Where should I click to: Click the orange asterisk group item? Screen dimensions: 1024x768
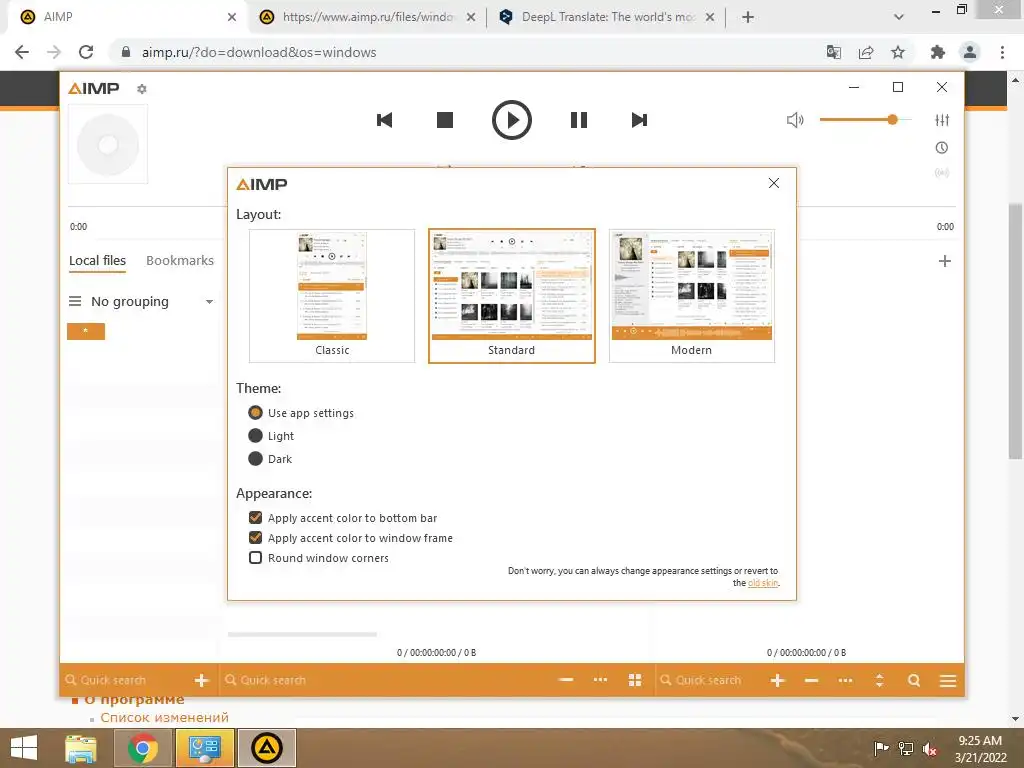point(86,331)
